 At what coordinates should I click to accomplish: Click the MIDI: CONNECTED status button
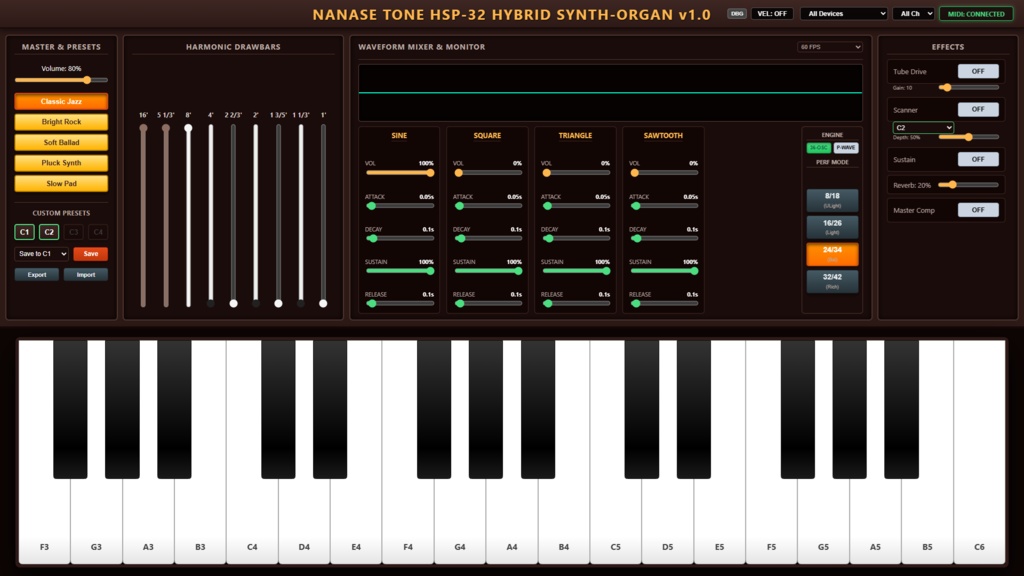[x=976, y=14]
